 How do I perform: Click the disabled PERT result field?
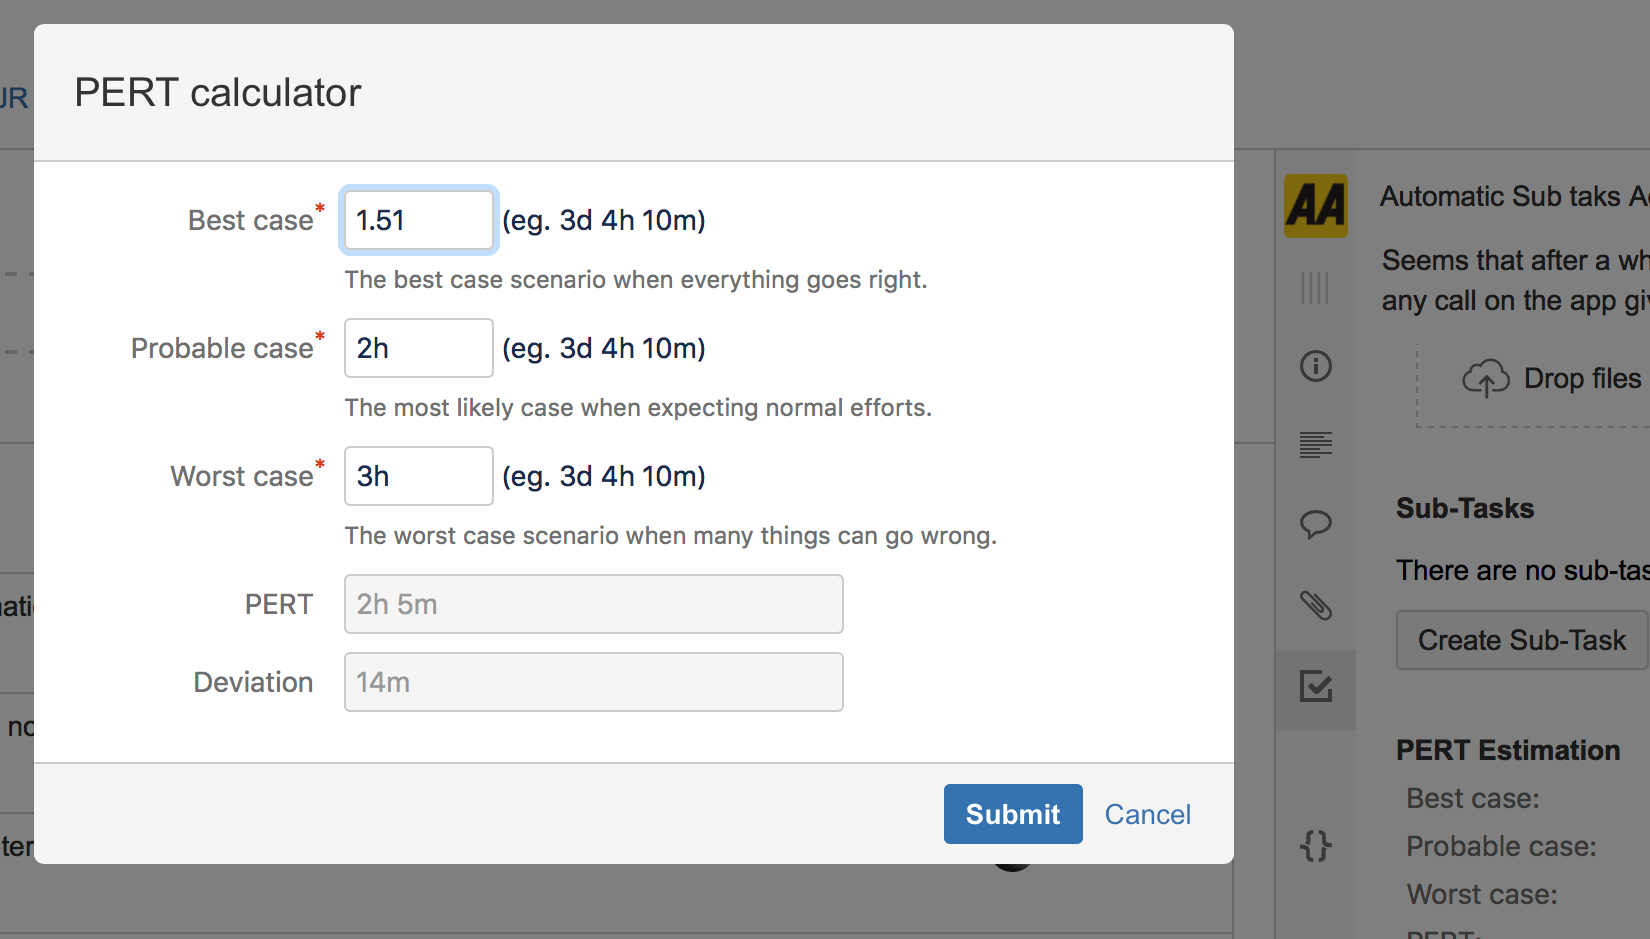(593, 604)
